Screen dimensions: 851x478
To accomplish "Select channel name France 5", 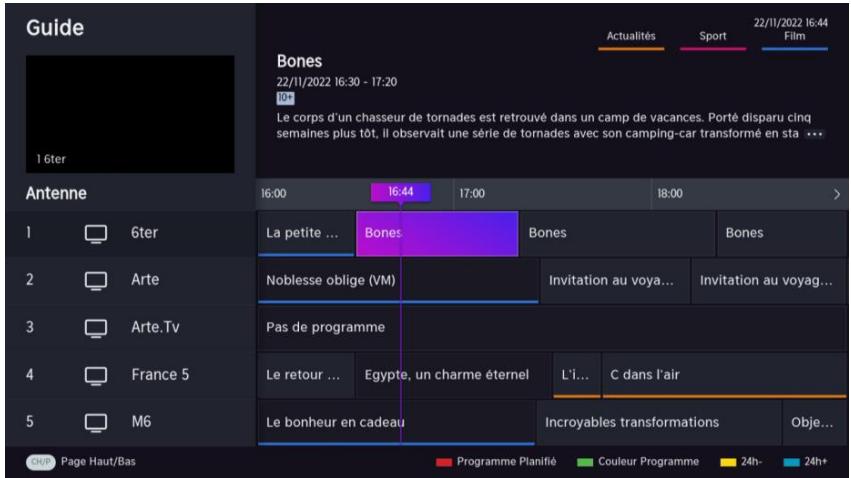I will (x=160, y=374).
